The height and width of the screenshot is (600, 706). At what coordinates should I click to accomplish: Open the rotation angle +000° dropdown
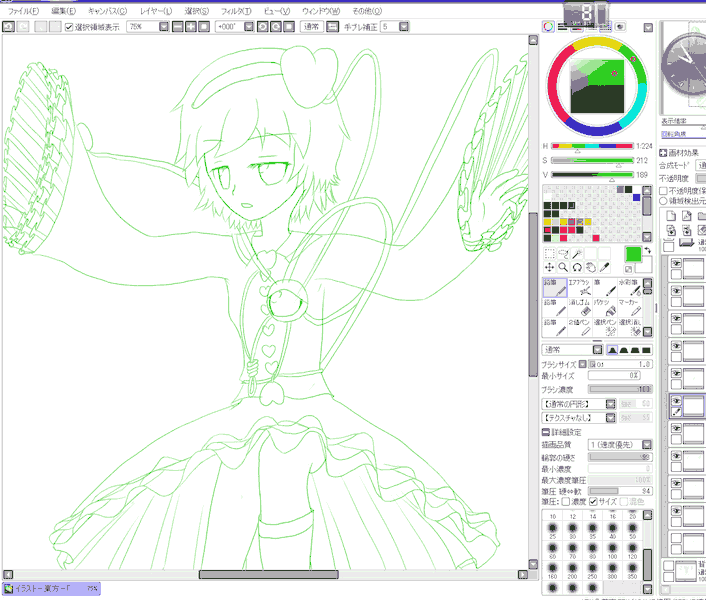click(249, 27)
